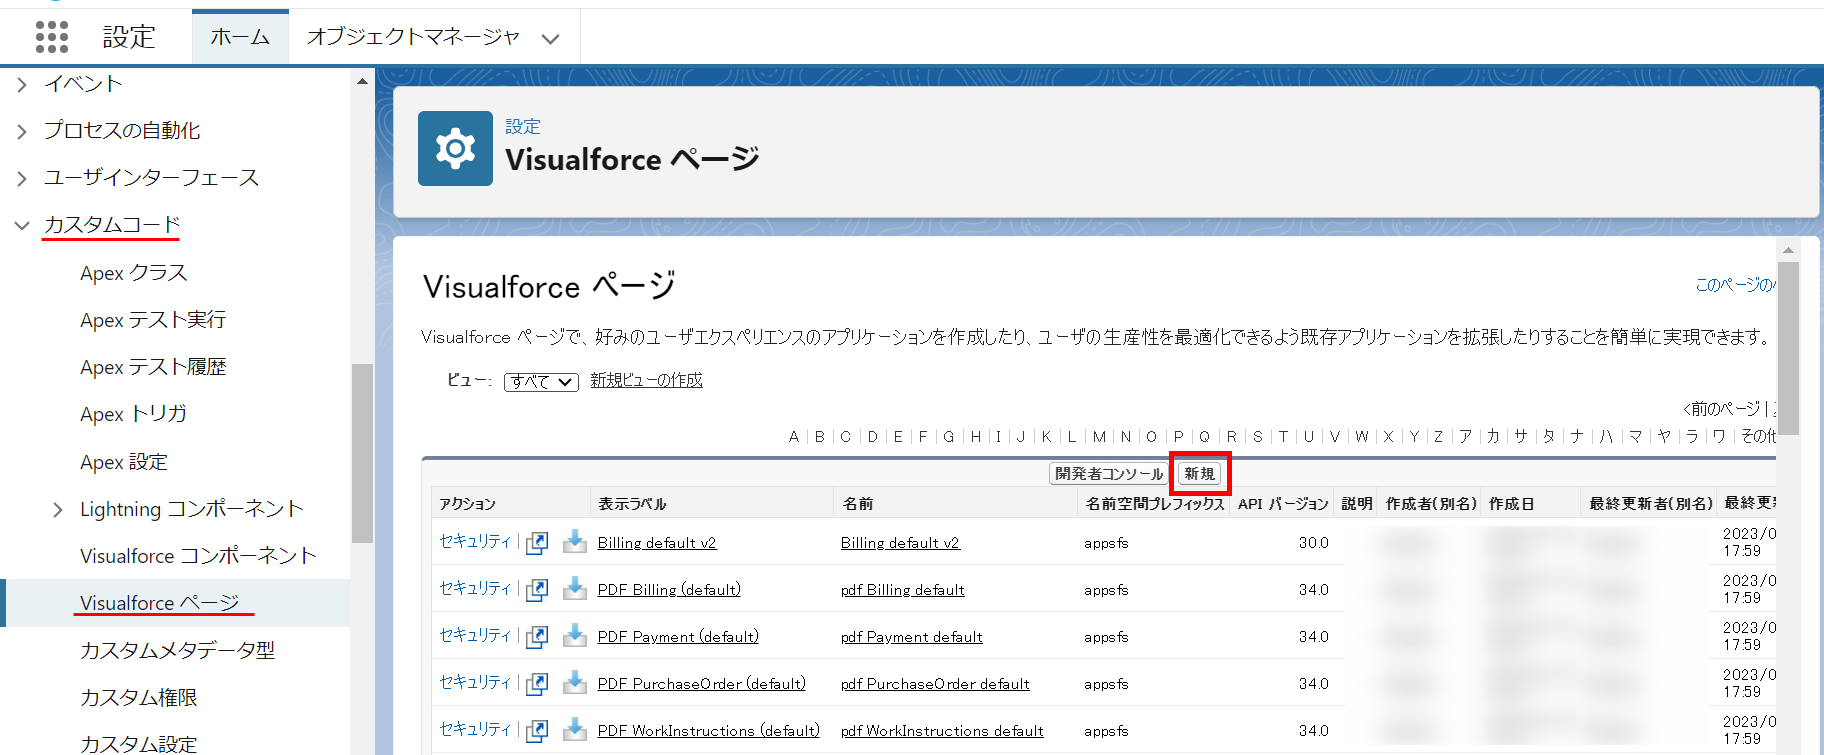
Task: Download icon for Billing default v2 row
Action: pyautogui.click(x=574, y=542)
